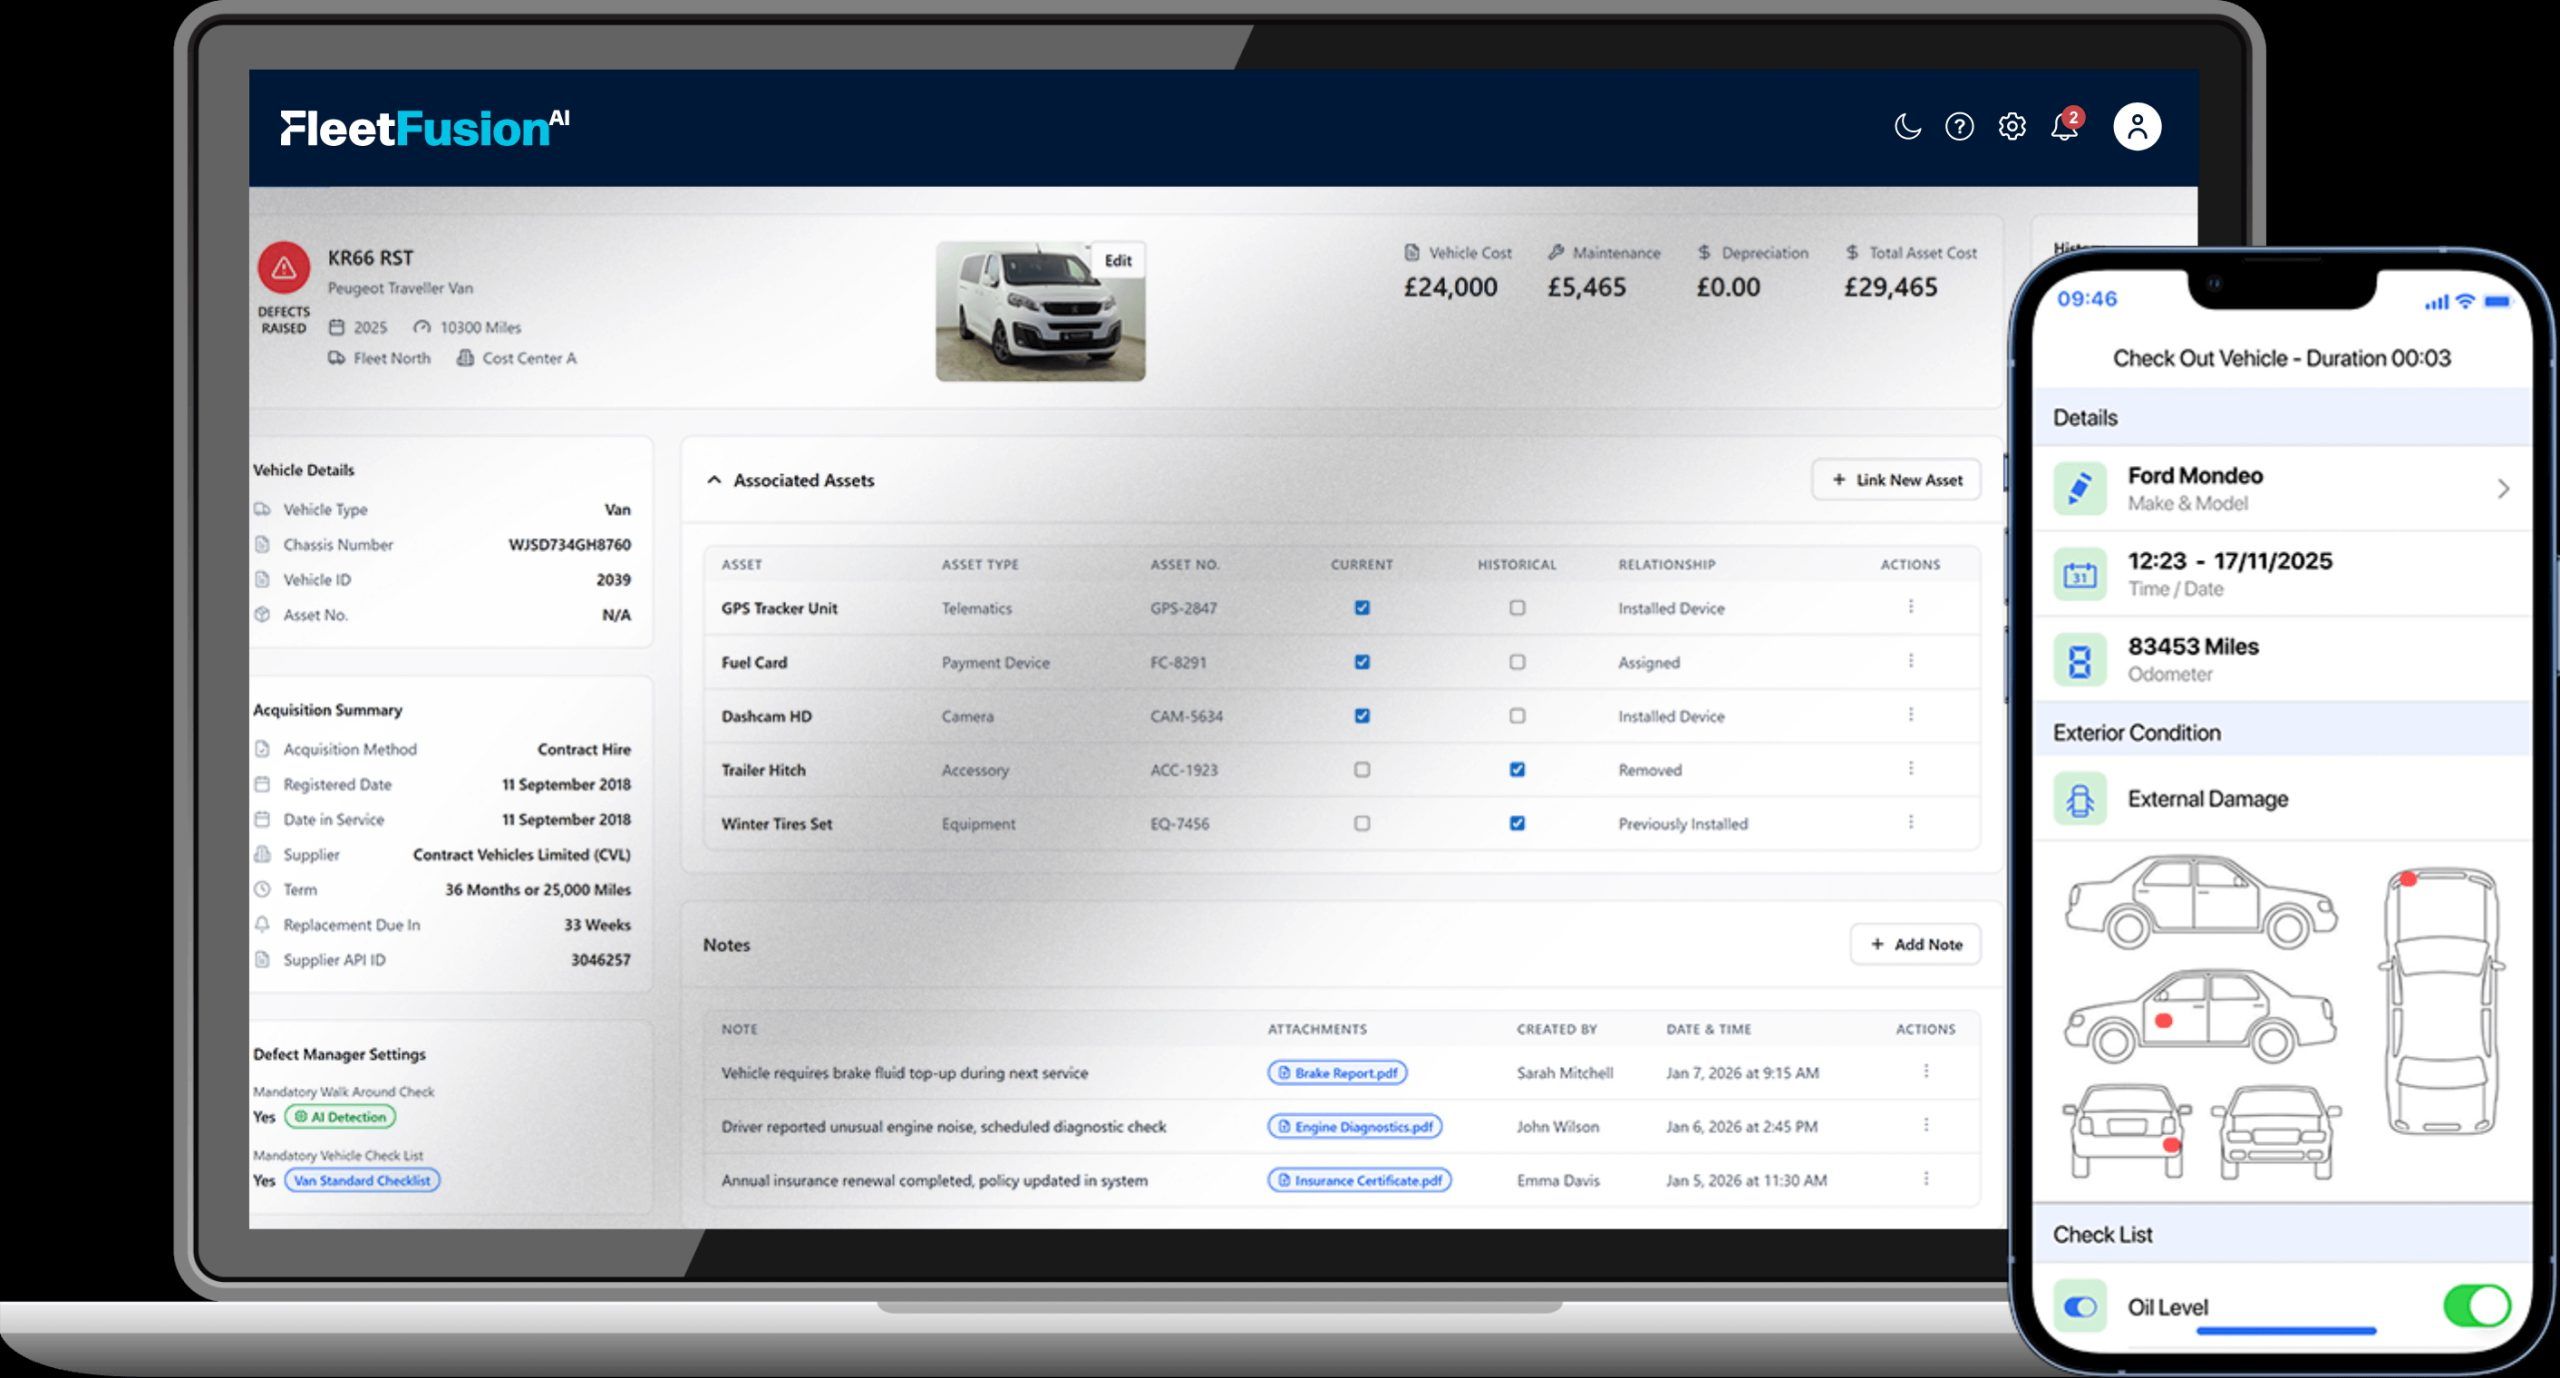Open help question mark icon

pos(1959,127)
